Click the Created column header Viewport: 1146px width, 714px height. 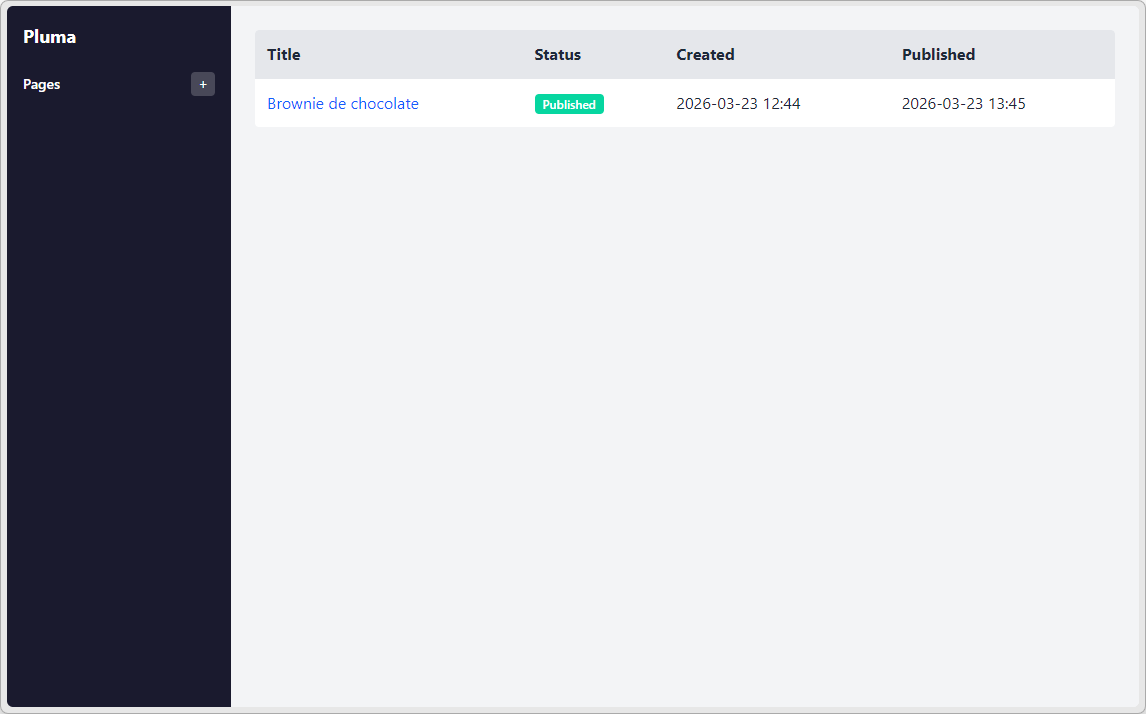coord(705,55)
